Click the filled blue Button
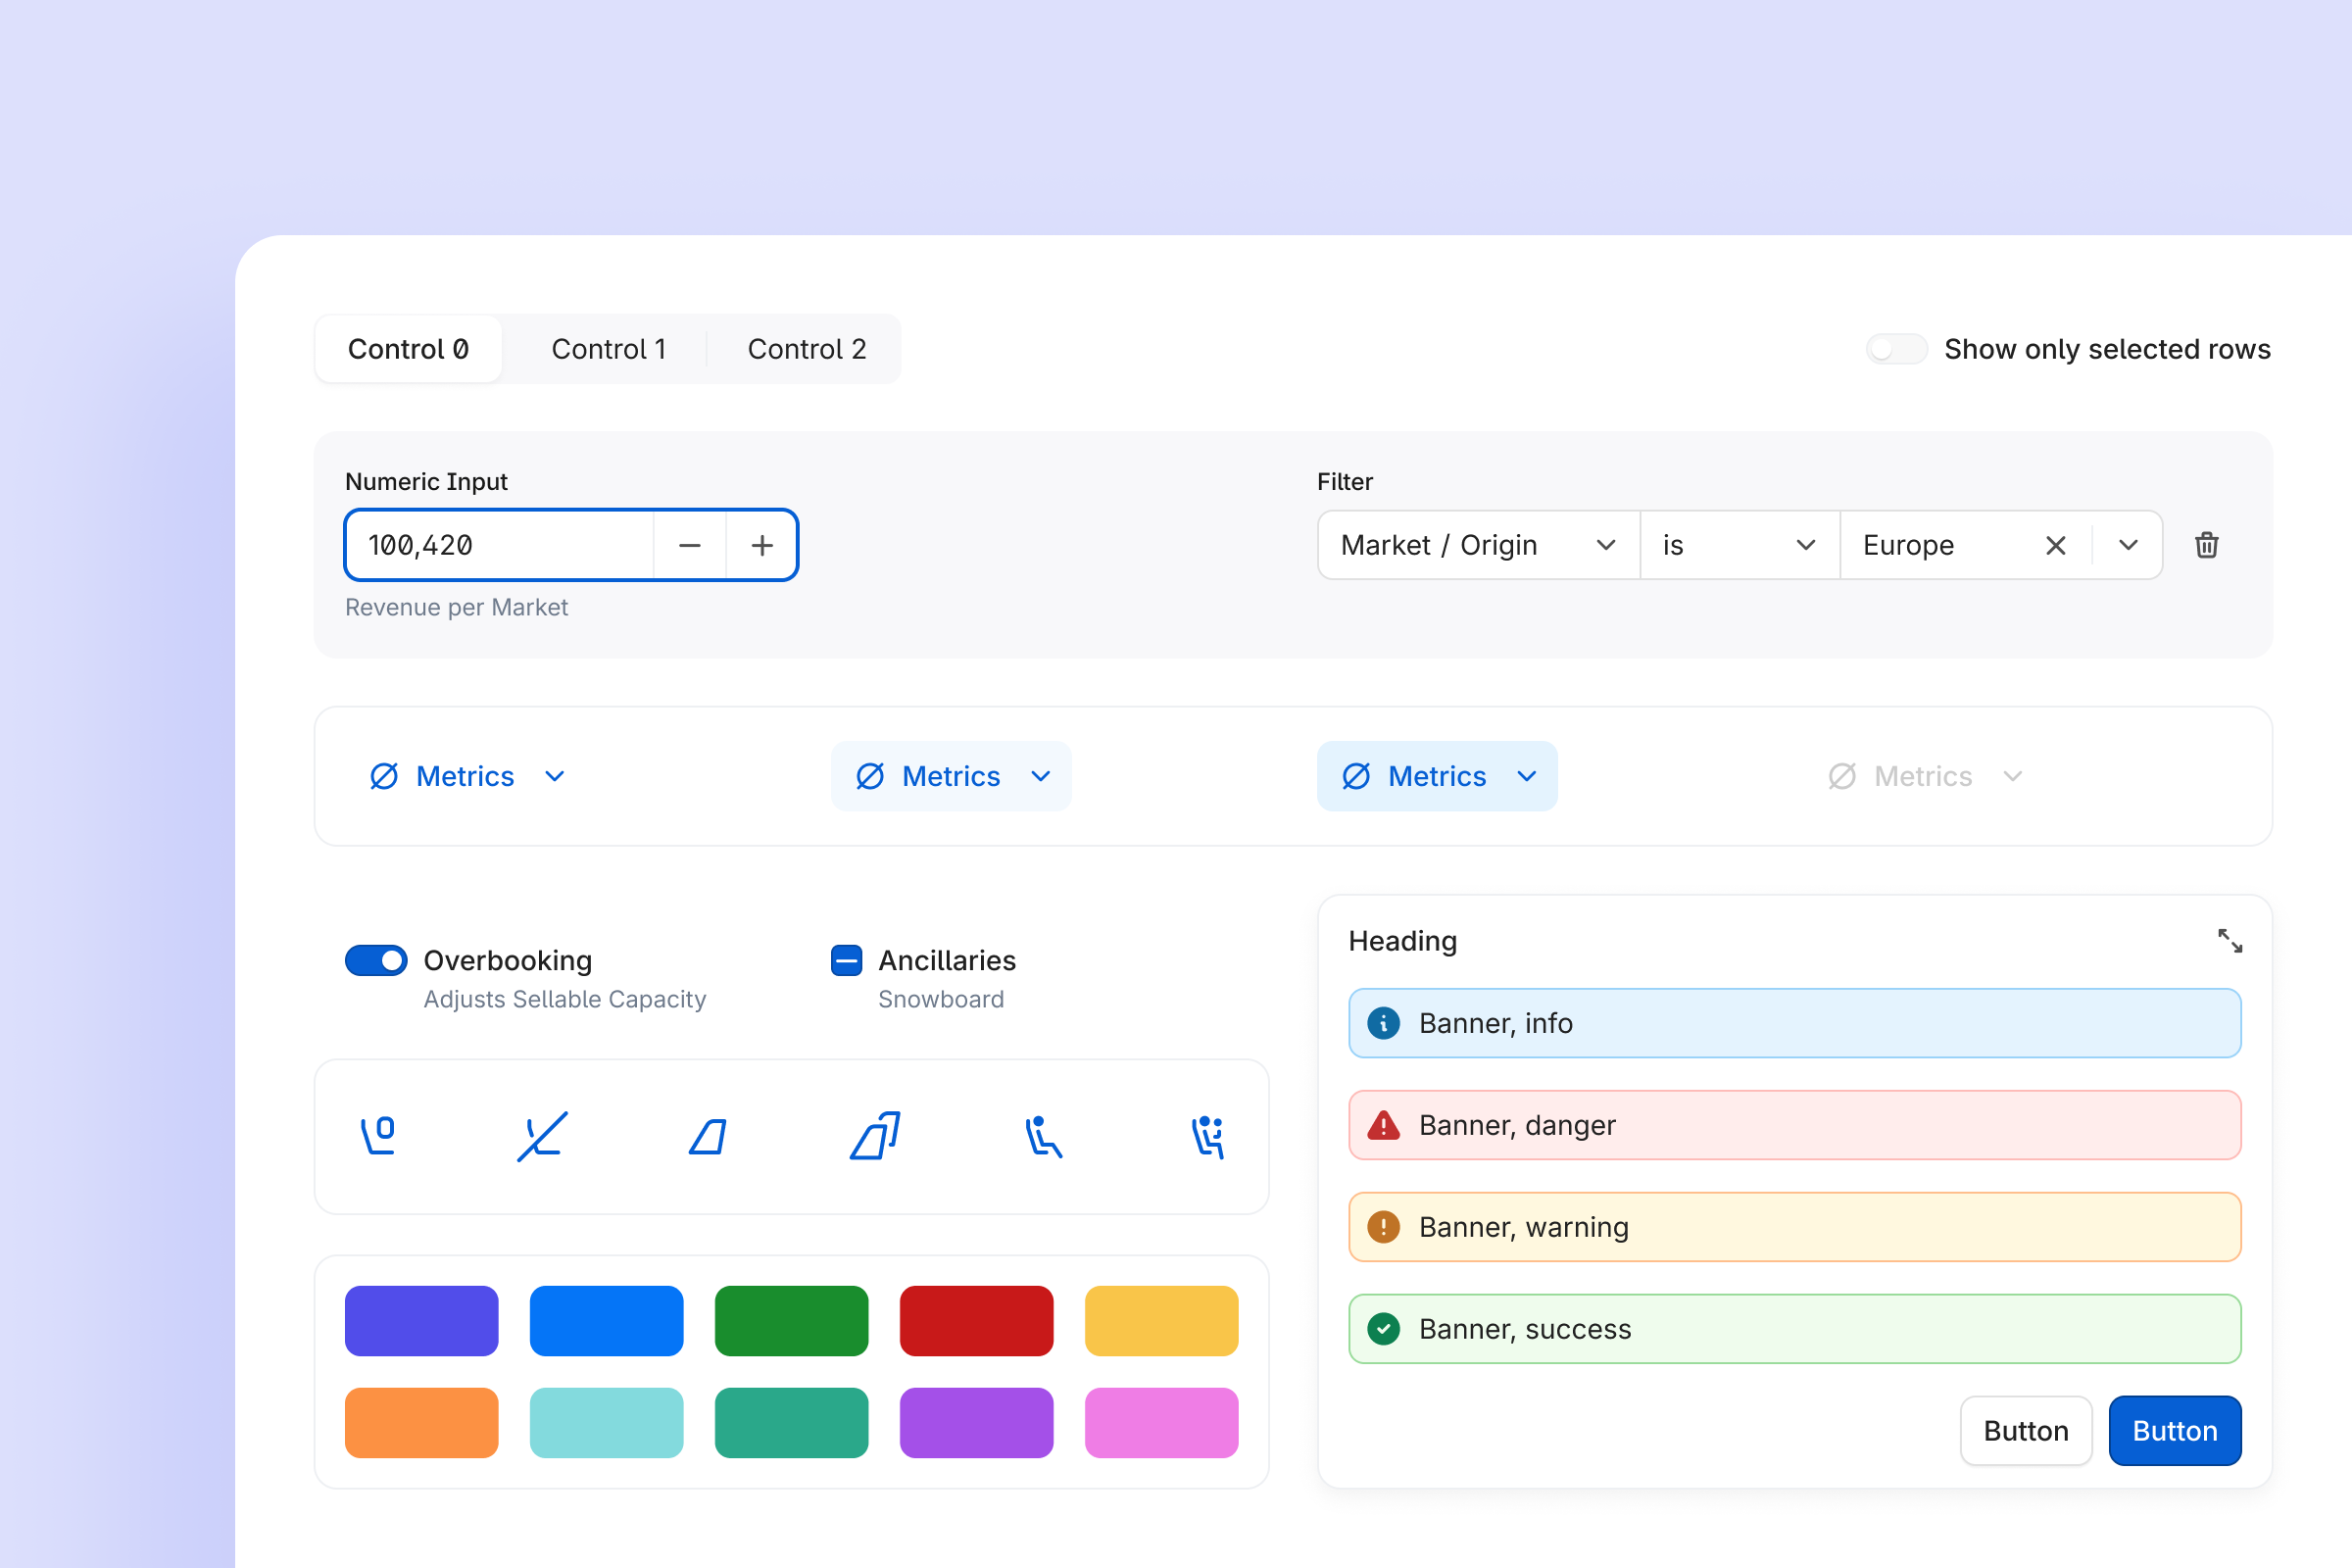This screenshot has height=1568, width=2352. click(x=2174, y=1430)
